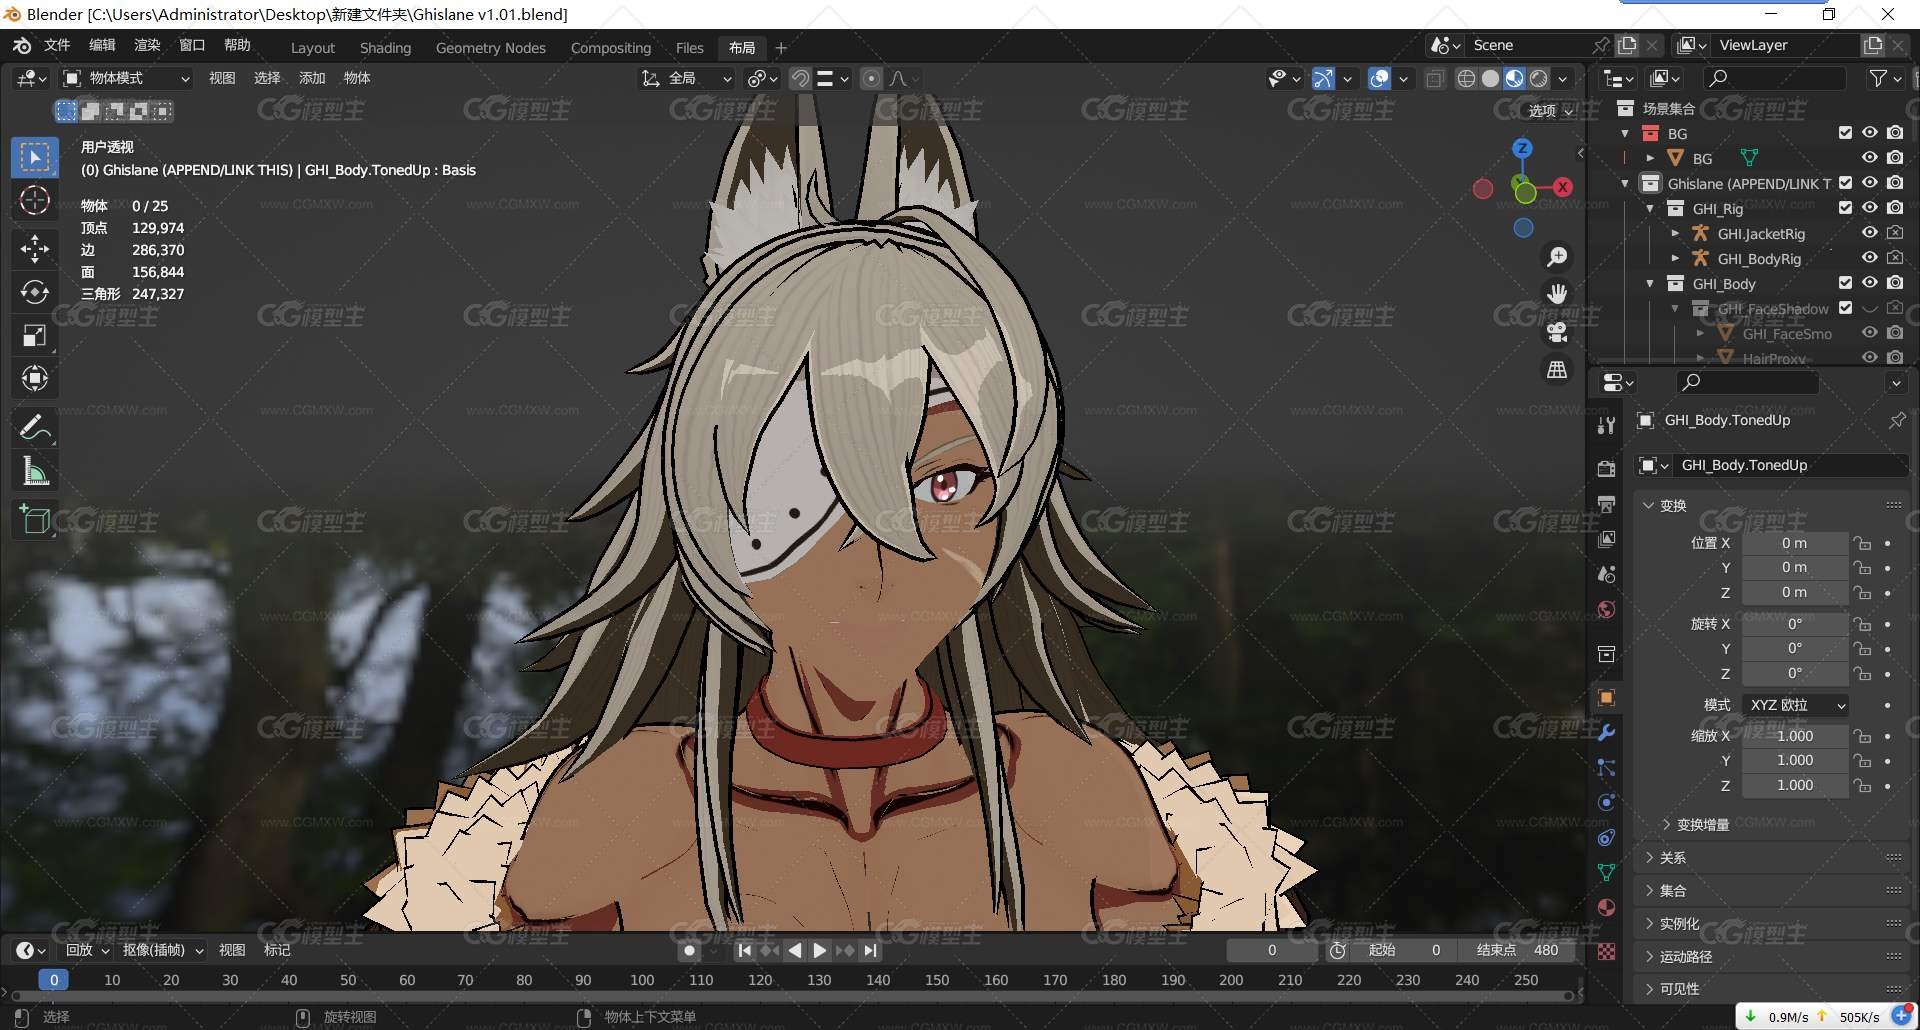Switch to Geometry Nodes workspace tab
The width and height of the screenshot is (1920, 1030).
490,48
